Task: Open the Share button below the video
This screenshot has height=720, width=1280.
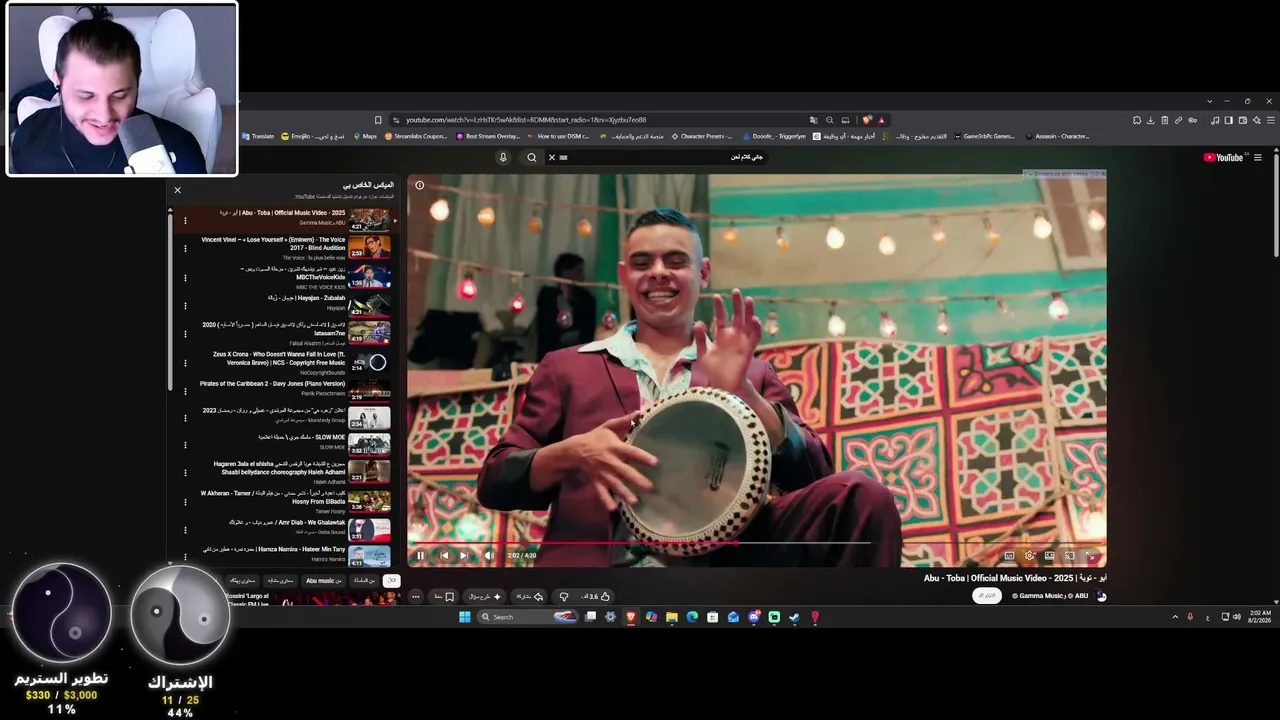Action: tap(529, 596)
